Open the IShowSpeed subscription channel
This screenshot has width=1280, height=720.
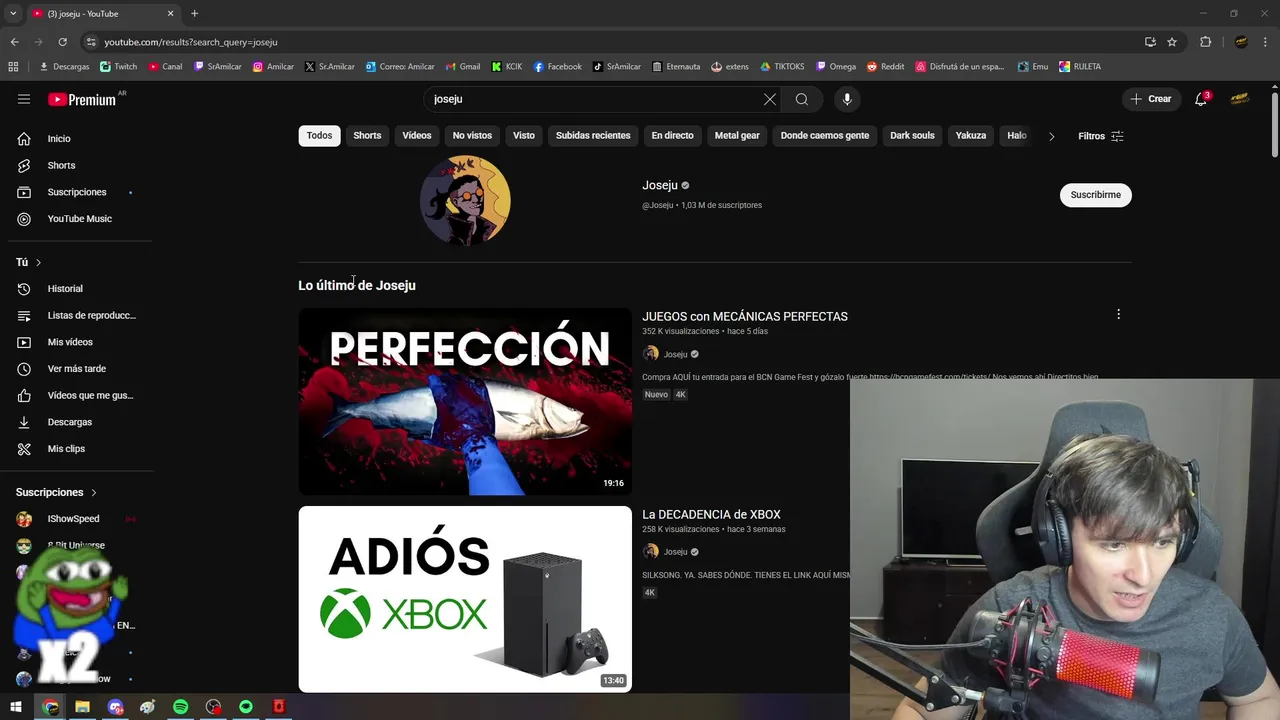tap(76, 519)
